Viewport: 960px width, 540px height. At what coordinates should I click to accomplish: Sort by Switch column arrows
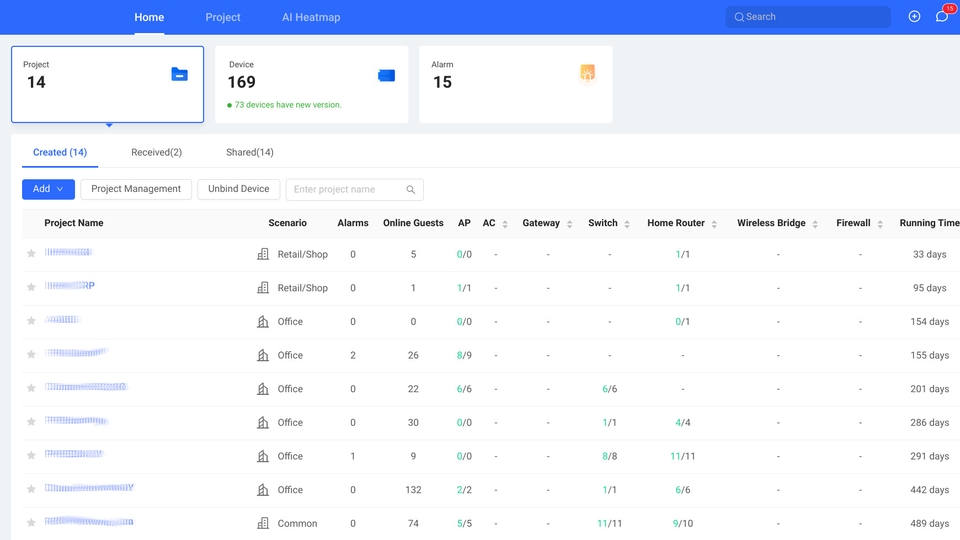pyautogui.click(x=627, y=224)
